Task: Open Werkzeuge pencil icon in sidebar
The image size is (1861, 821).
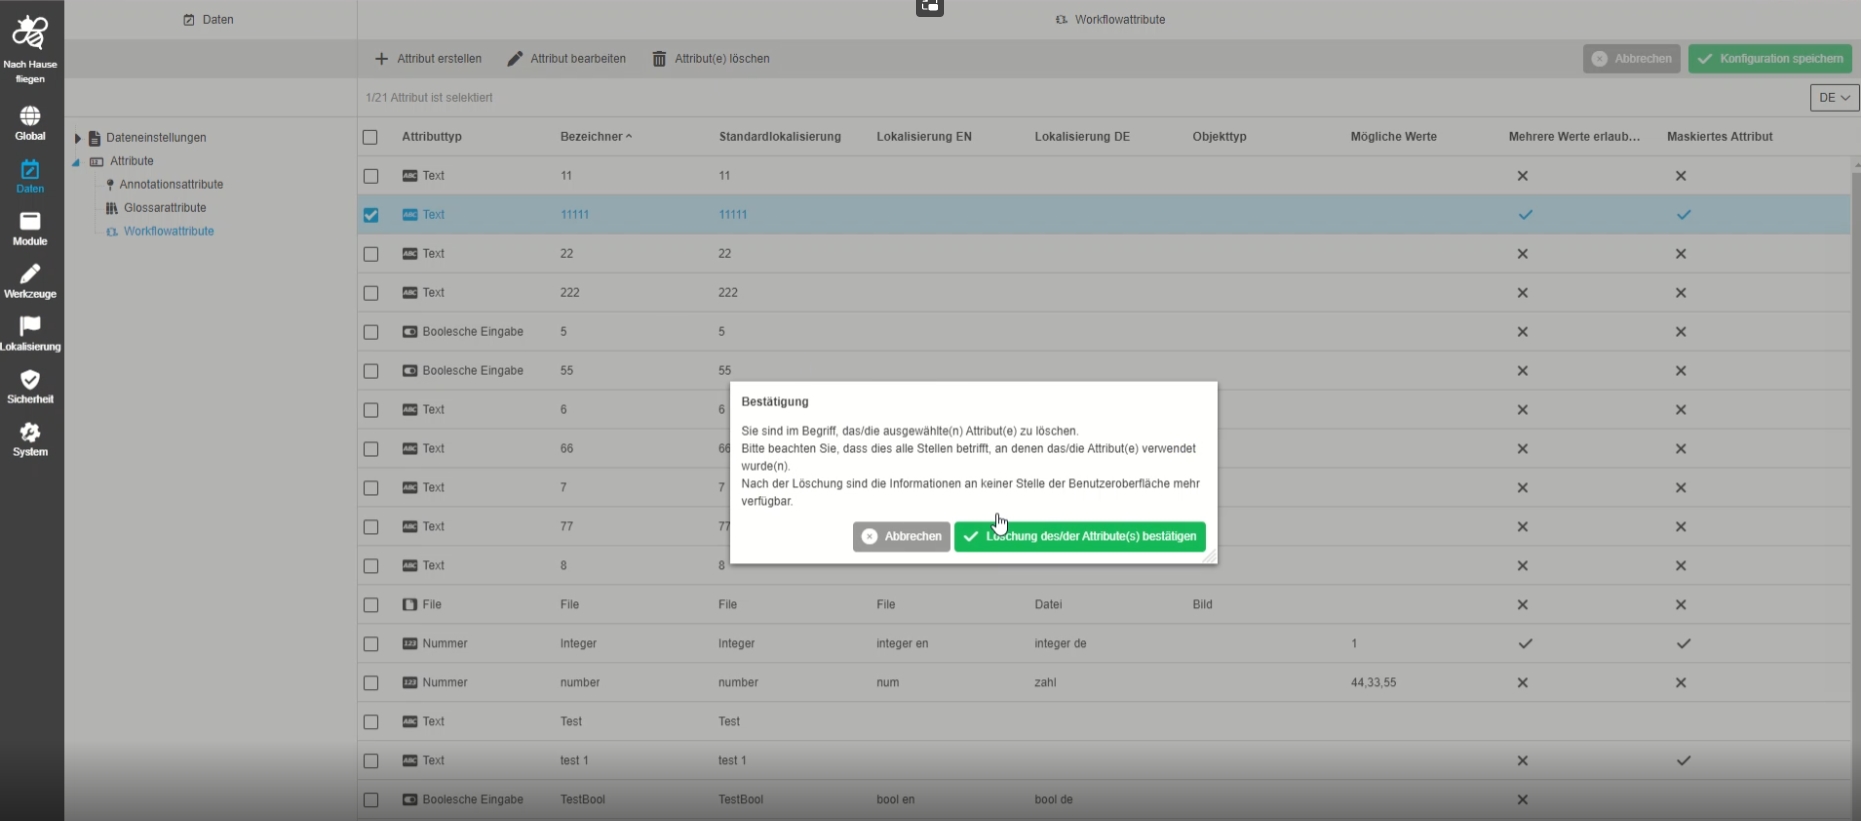Action: tap(30, 281)
